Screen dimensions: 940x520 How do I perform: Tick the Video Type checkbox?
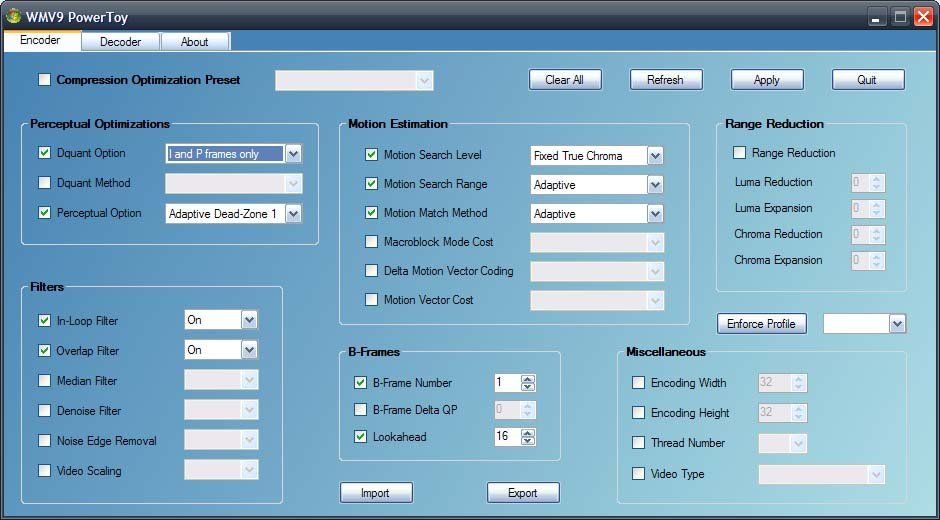pyautogui.click(x=639, y=474)
